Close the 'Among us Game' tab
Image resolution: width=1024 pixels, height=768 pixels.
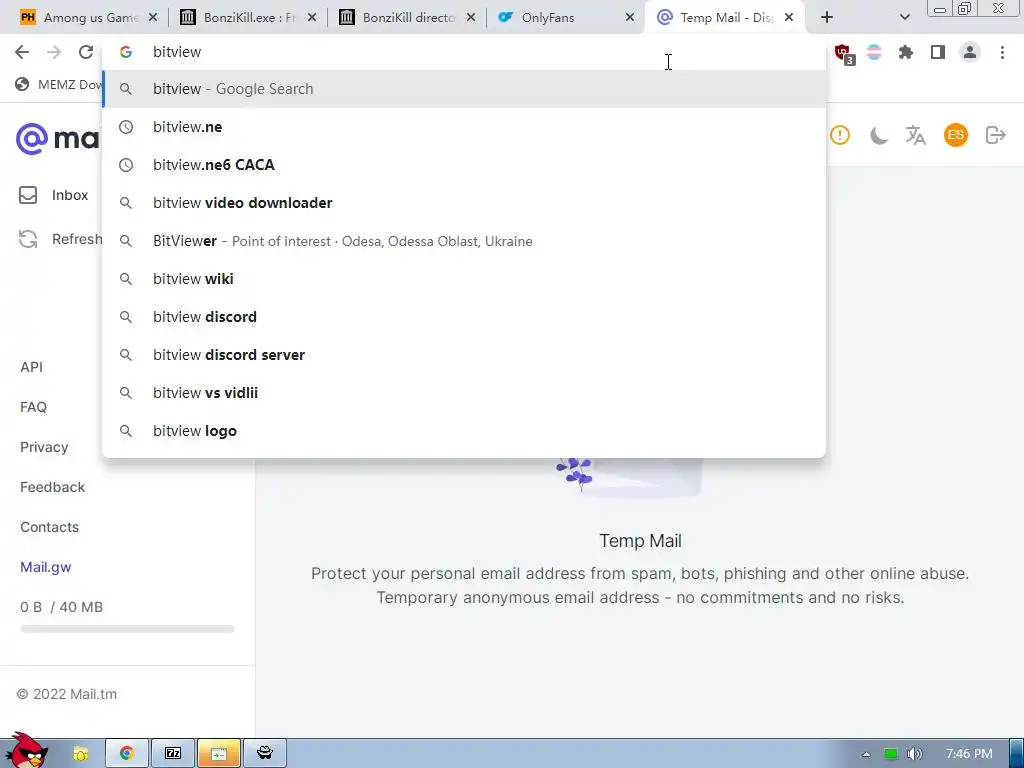click(x=153, y=18)
